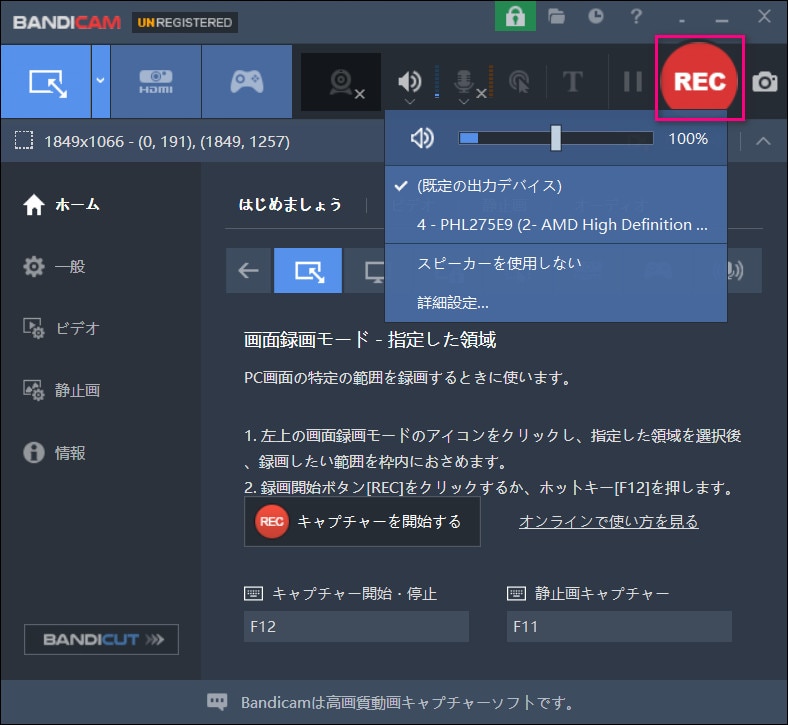
Task: Select audio-only mode icon in mode strip
Action: tap(735, 270)
